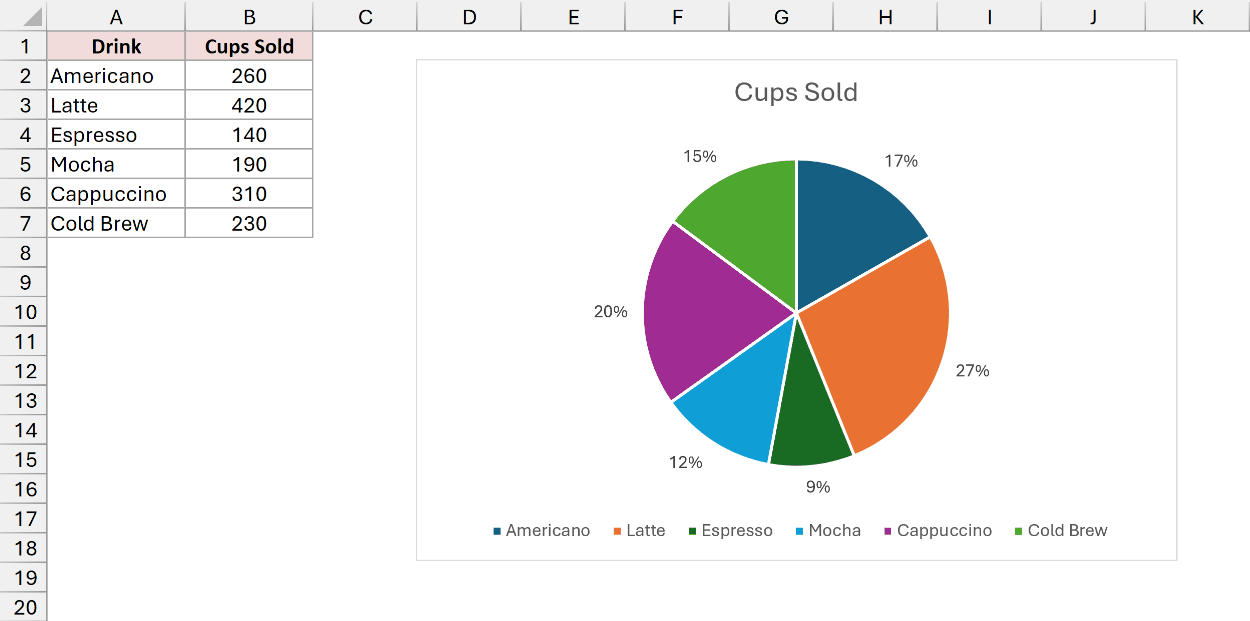This screenshot has width=1250, height=621.
Task: Click the 20% data label
Action: (x=611, y=312)
